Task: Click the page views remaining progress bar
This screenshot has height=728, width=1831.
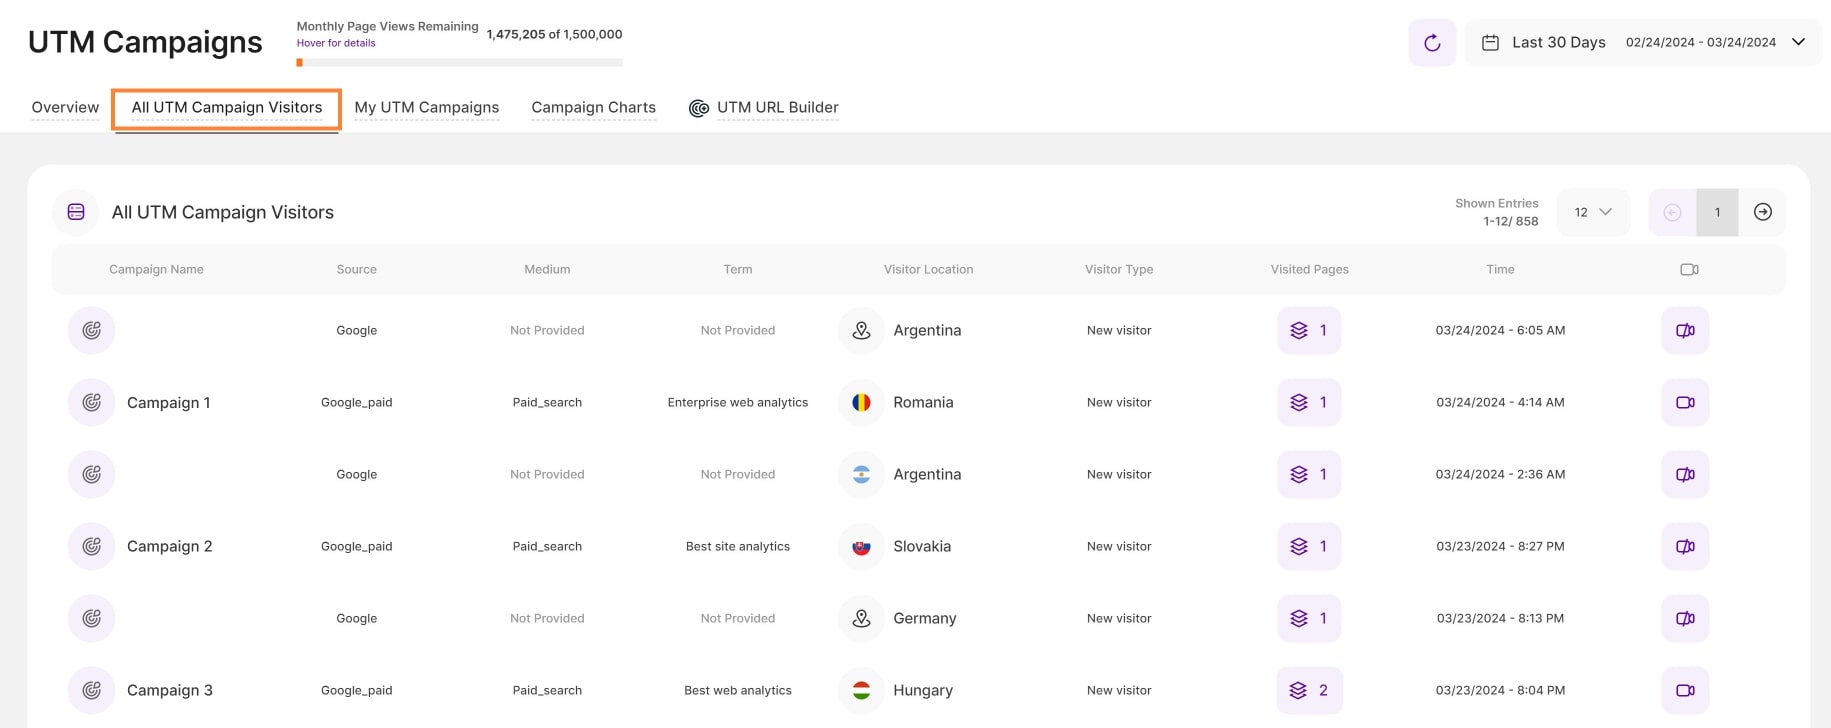Action: point(459,63)
